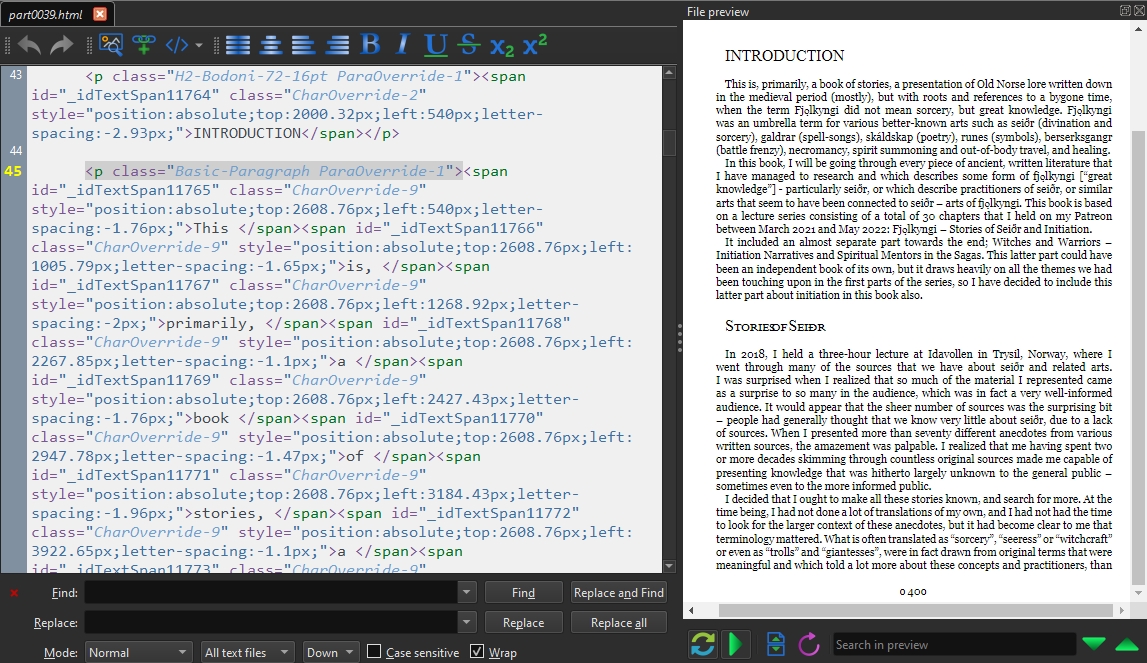The image size is (1147, 663).
Task: Close the part0039.html tab
Action: click(100, 14)
